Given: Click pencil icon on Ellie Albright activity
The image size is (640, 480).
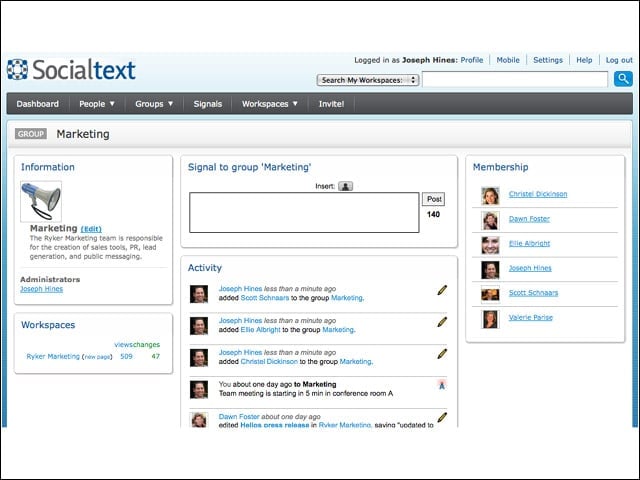Looking at the screenshot, I should point(442,322).
